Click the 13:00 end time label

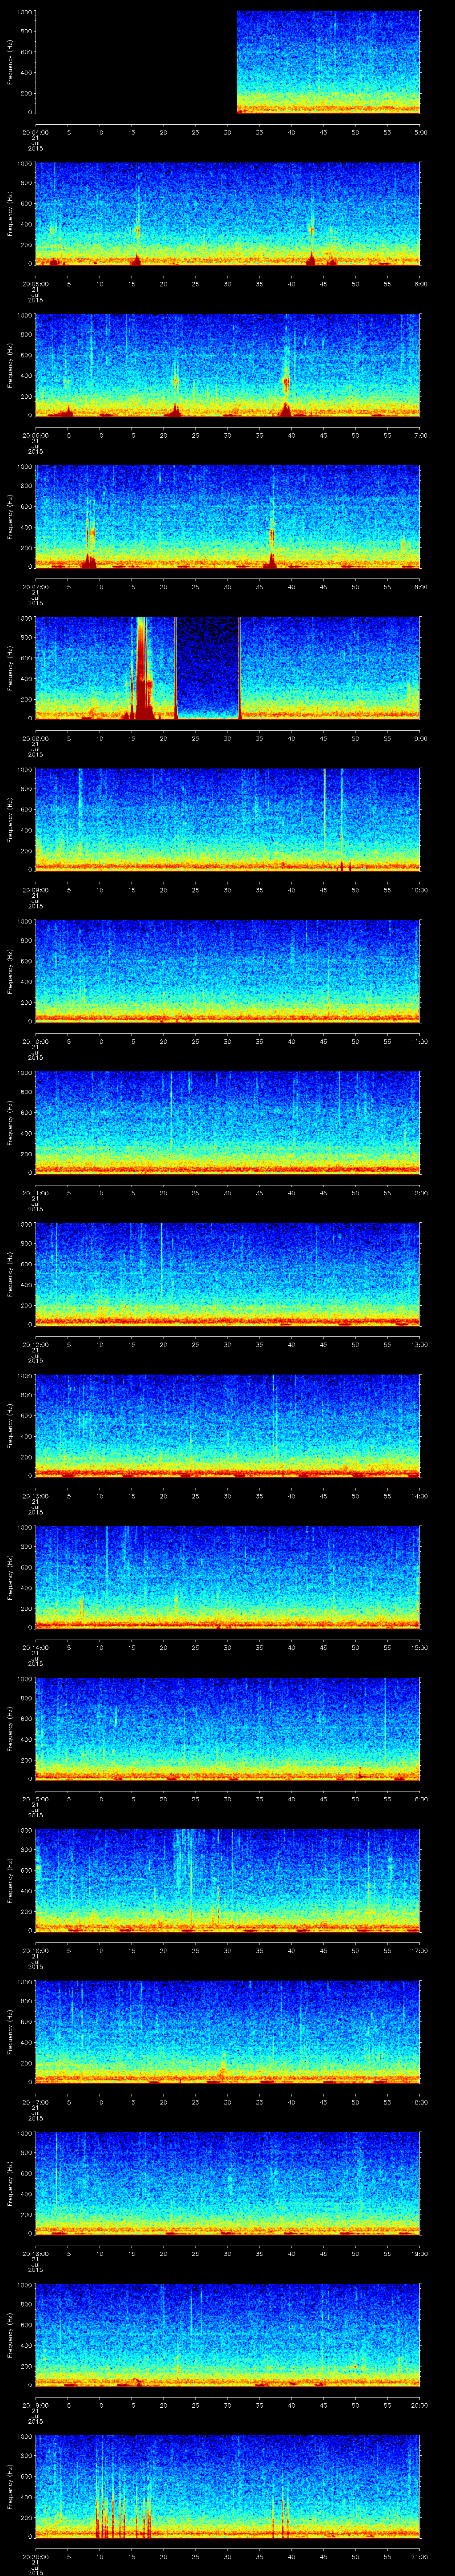click(419, 1344)
